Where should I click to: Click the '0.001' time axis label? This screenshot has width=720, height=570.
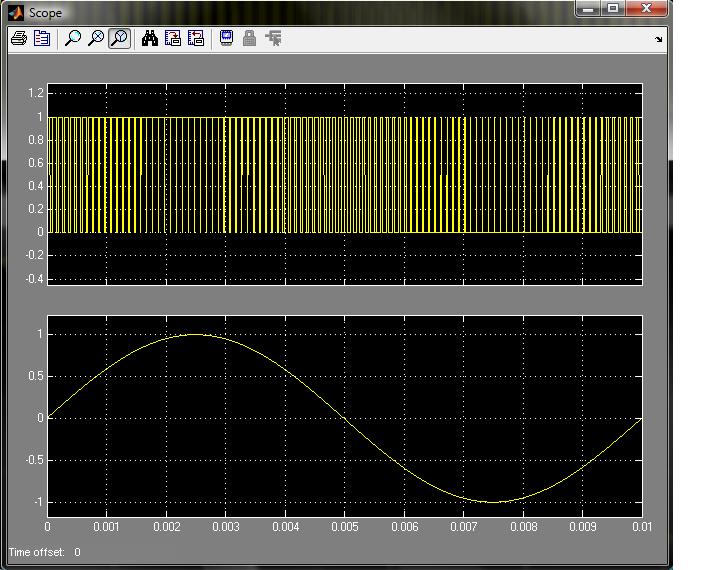tap(107, 527)
